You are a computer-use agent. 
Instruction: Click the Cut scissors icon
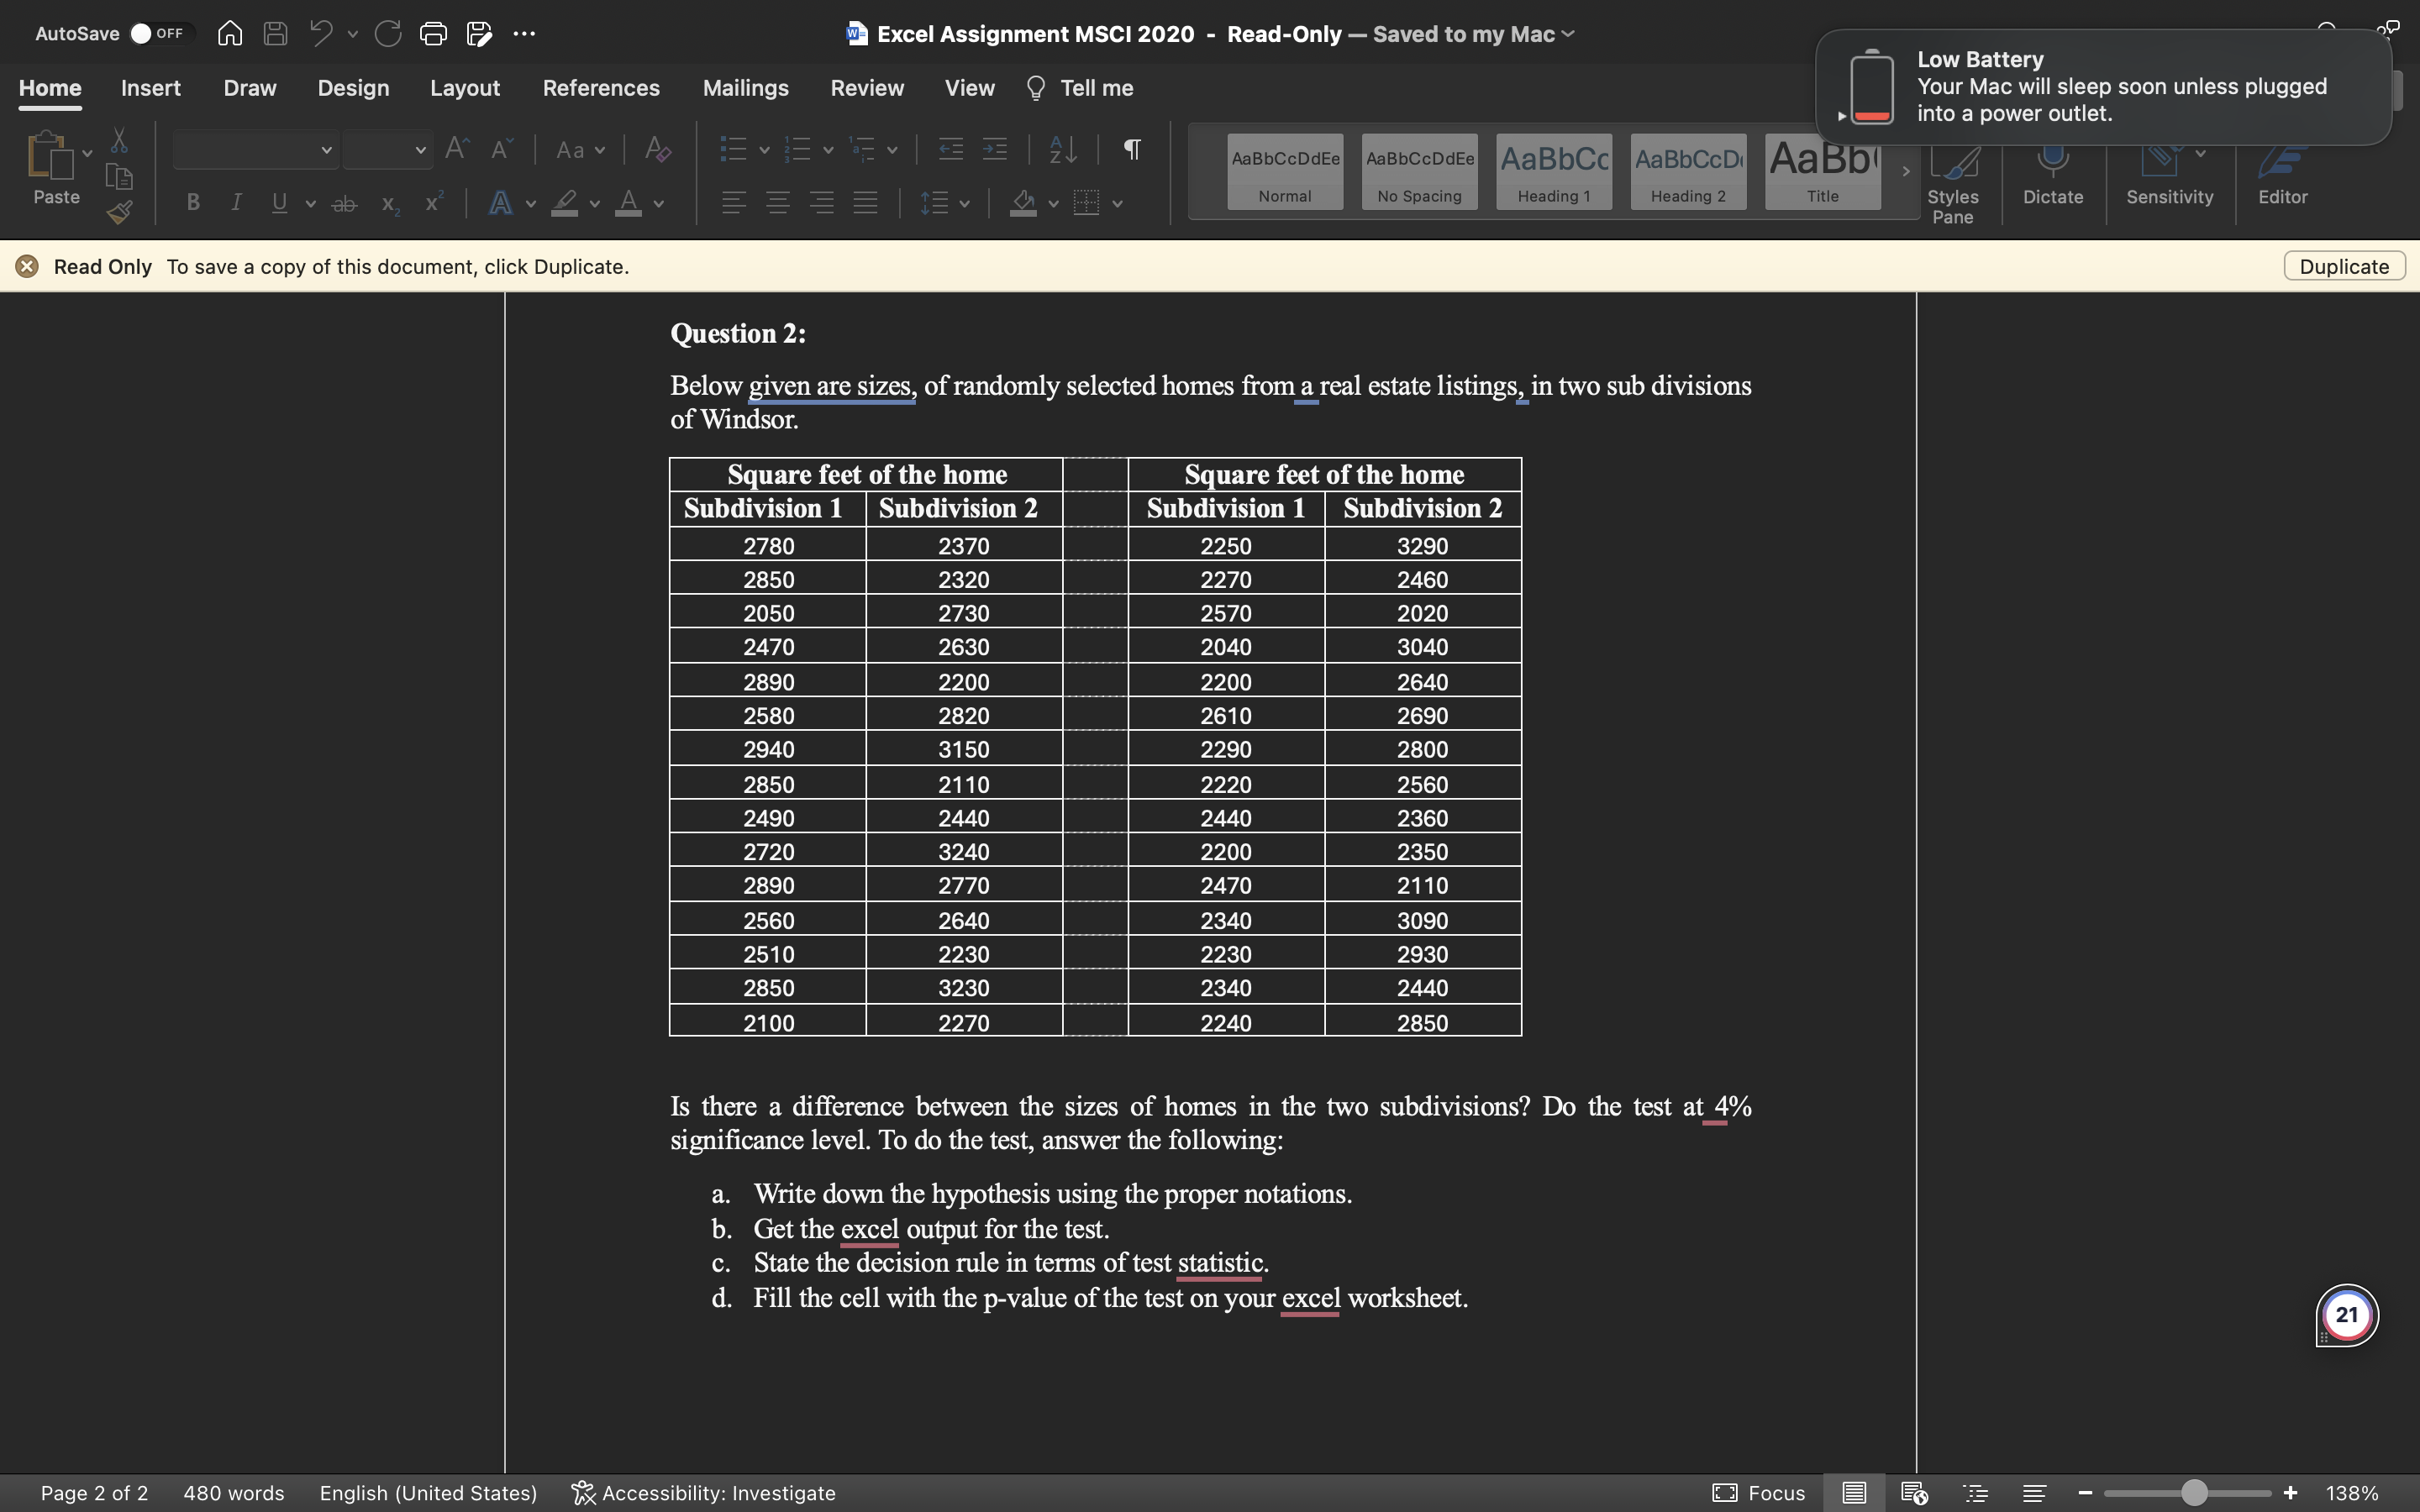(119, 140)
